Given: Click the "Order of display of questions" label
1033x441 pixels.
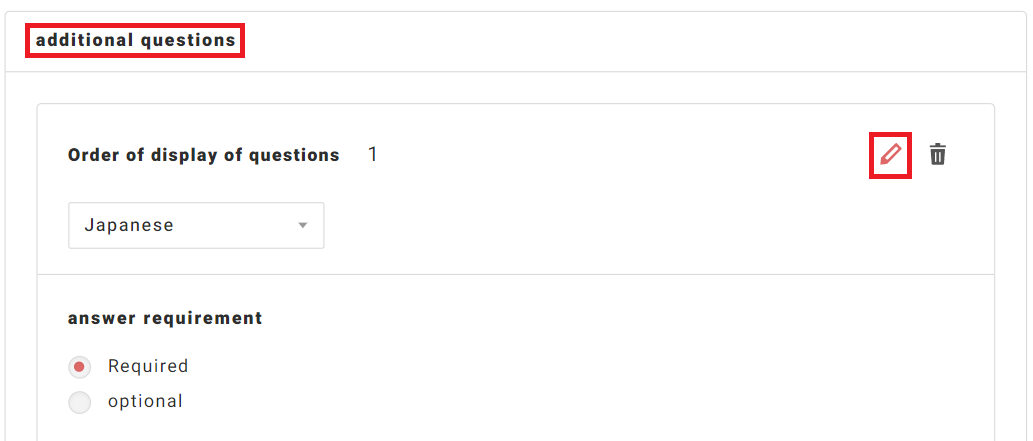Looking at the screenshot, I should (x=204, y=155).
